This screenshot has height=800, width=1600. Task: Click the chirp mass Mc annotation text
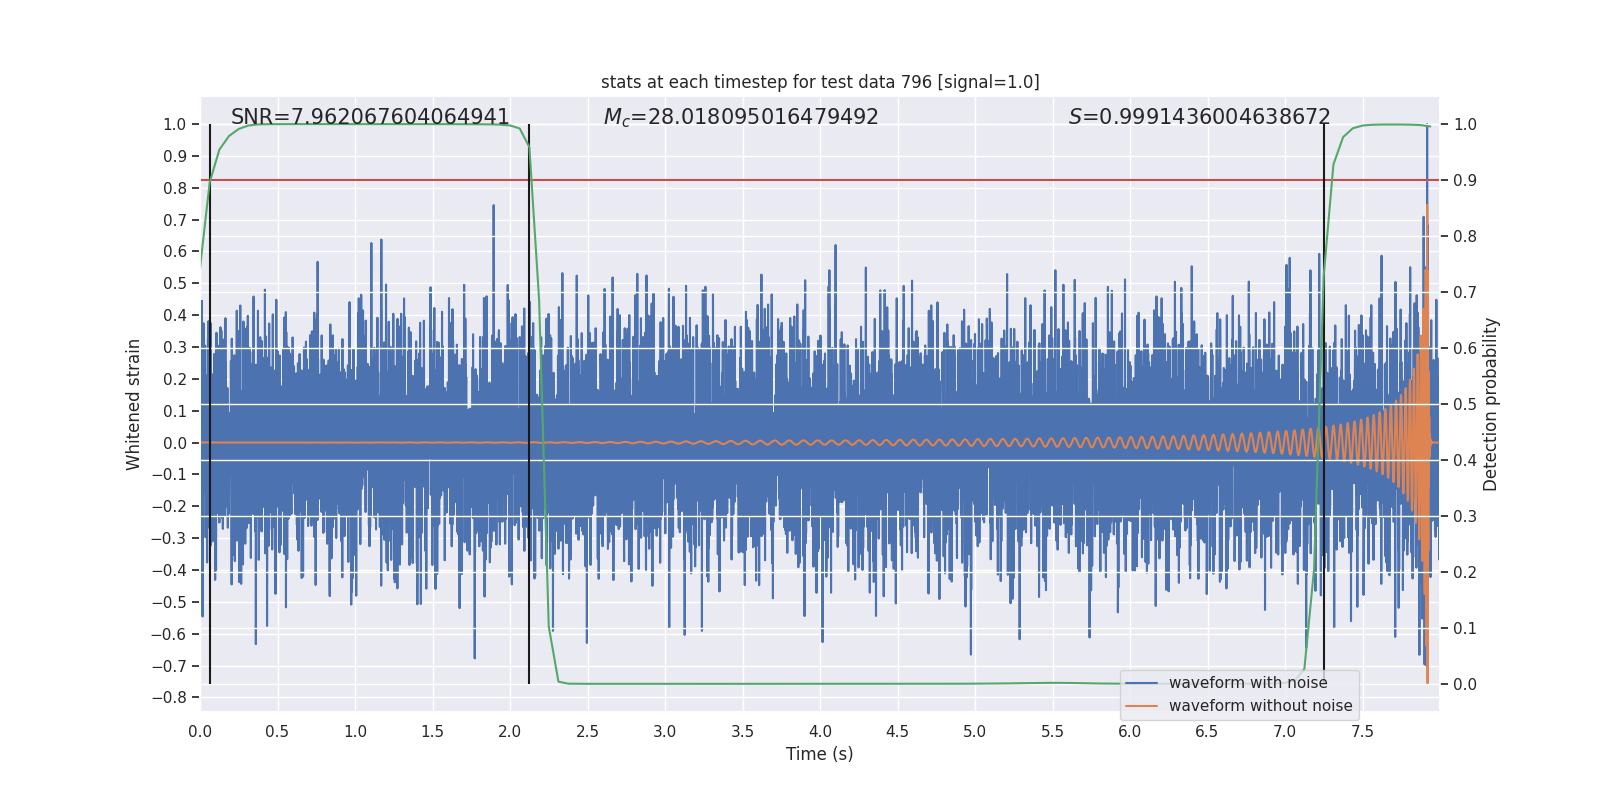point(741,117)
